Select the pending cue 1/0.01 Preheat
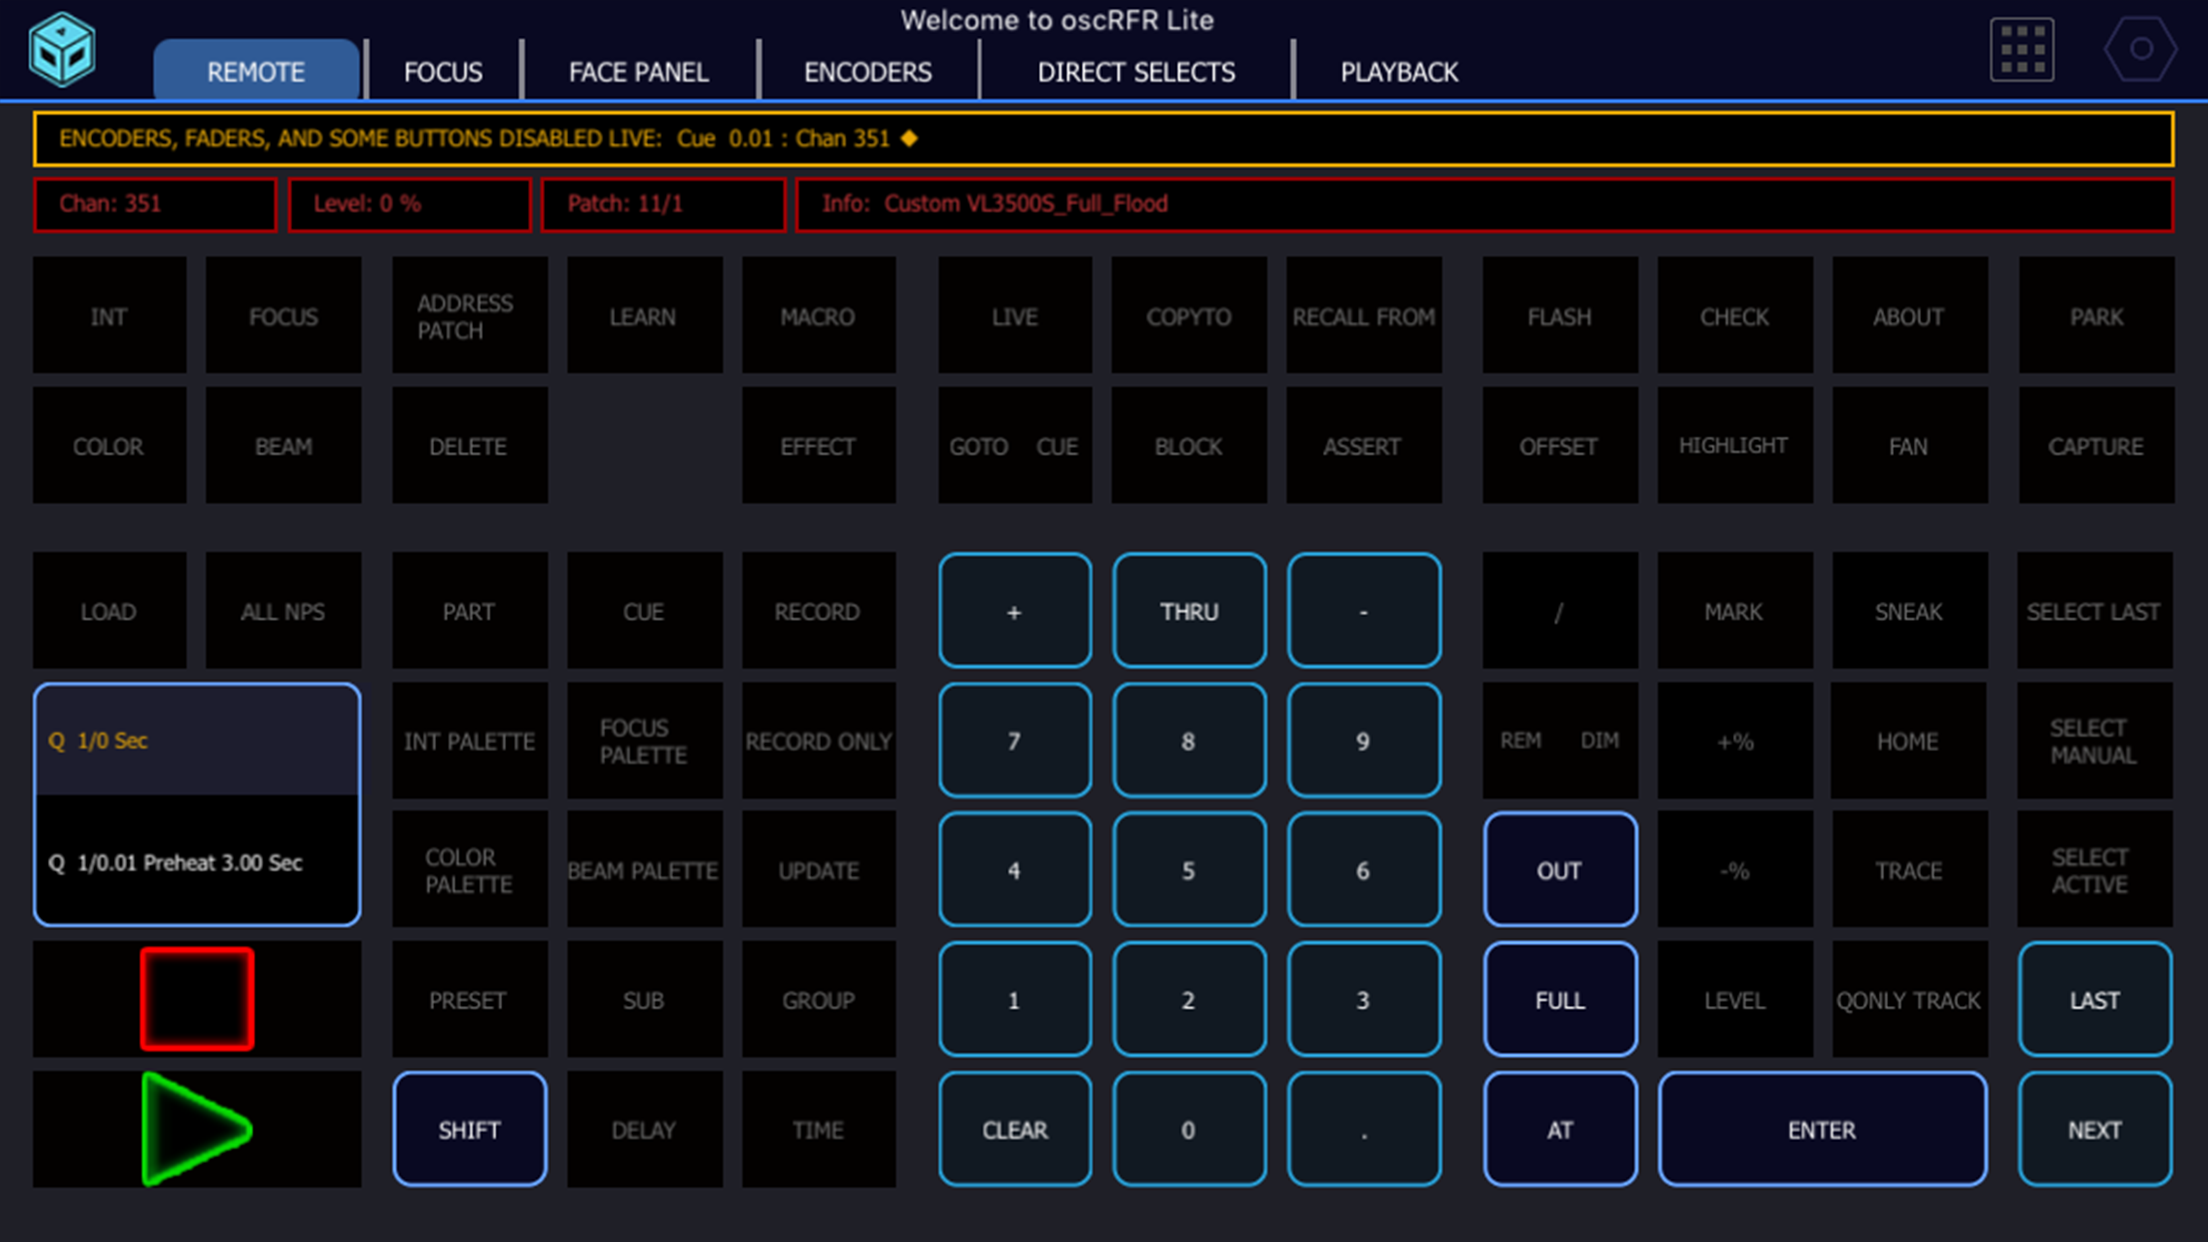The width and height of the screenshot is (2208, 1242). click(196, 862)
